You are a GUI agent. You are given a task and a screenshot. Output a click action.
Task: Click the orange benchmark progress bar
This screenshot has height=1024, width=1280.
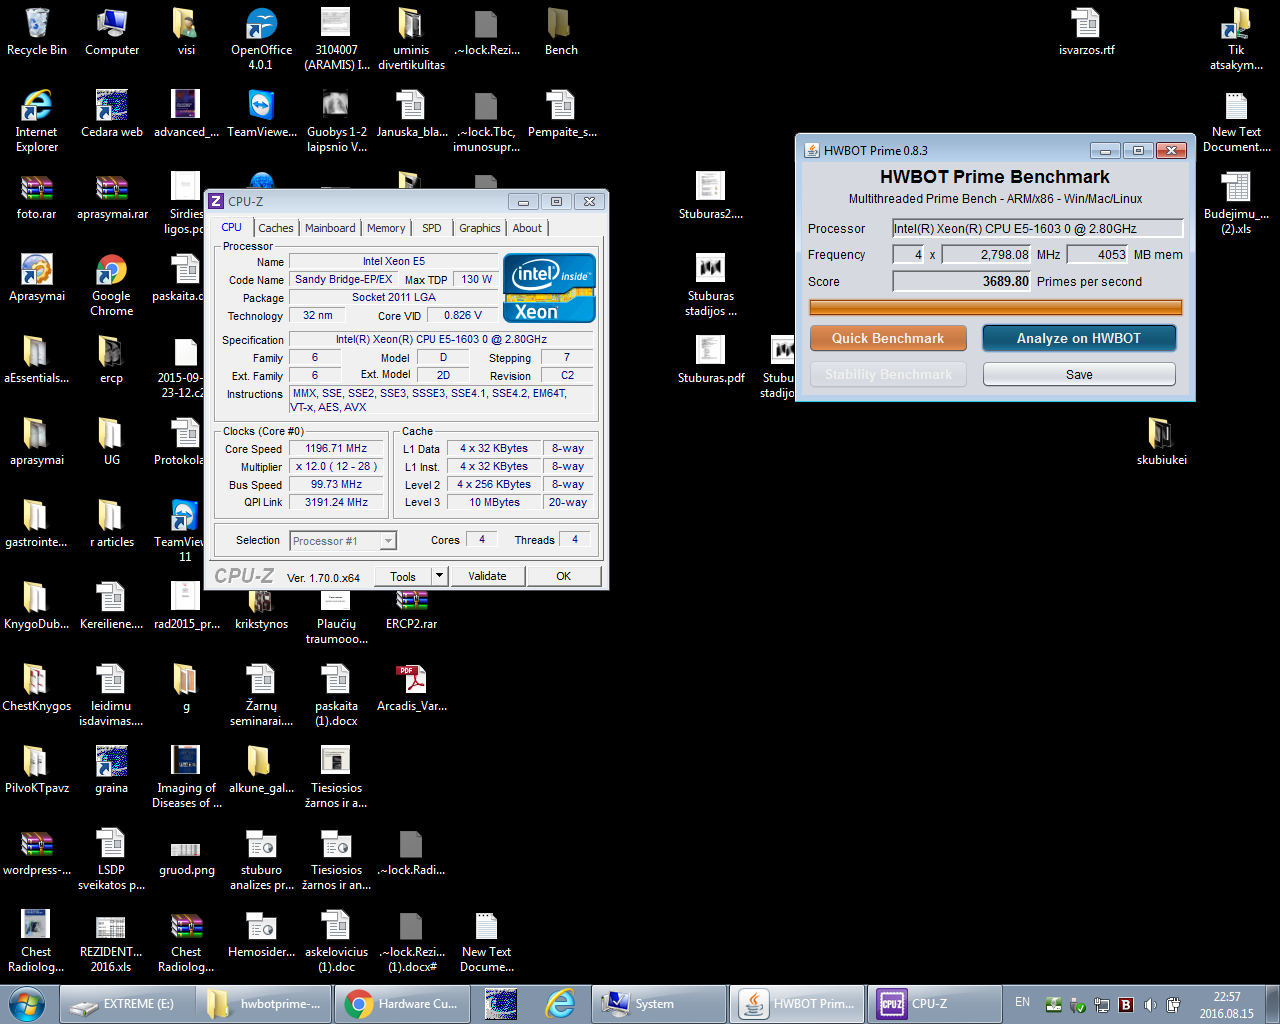tap(995, 307)
